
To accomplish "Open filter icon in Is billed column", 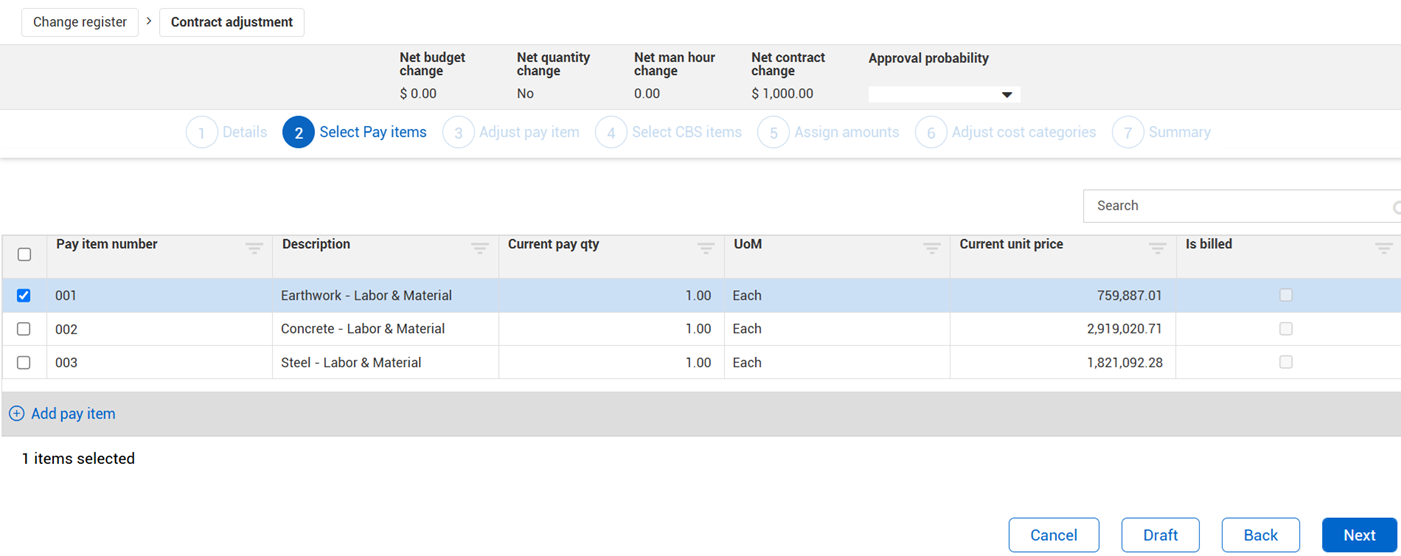I will [x=1384, y=248].
